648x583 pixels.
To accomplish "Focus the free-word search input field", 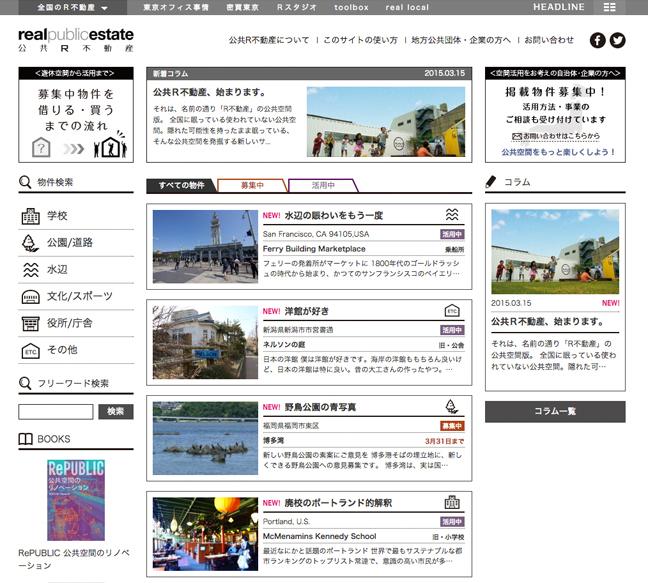I will pyautogui.click(x=56, y=412).
